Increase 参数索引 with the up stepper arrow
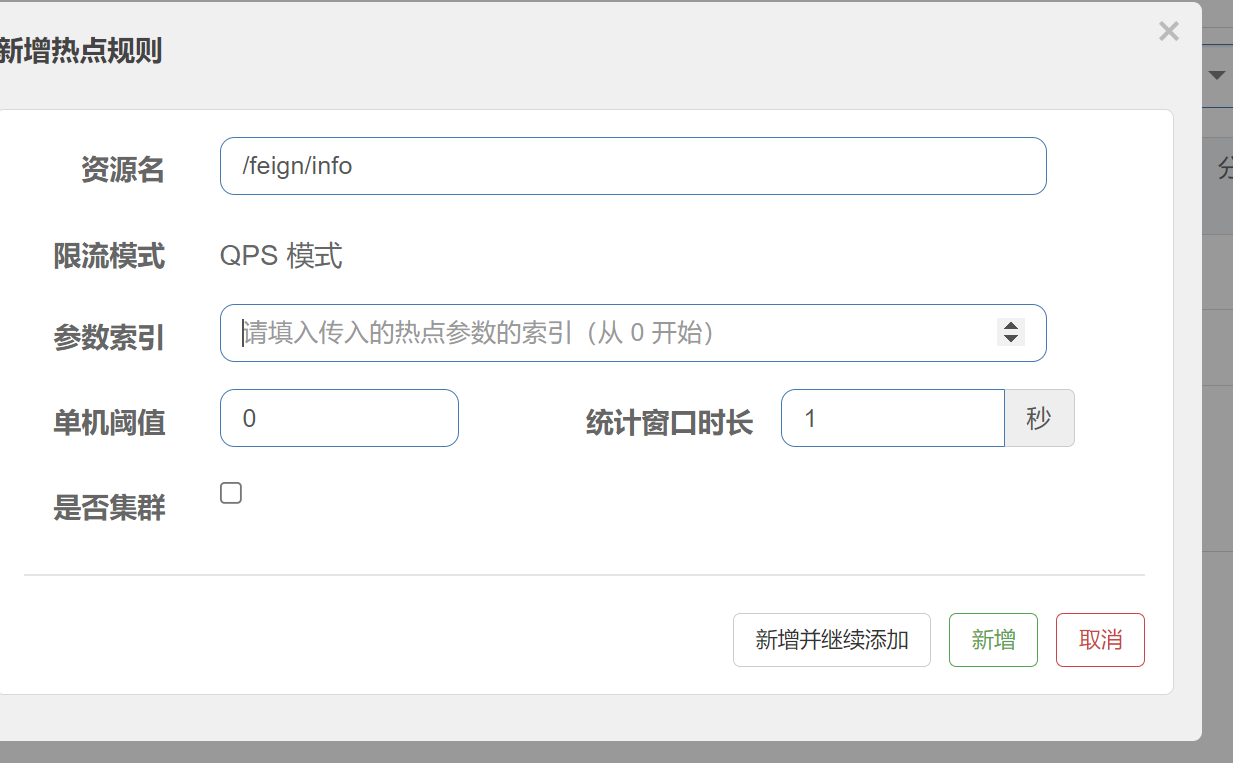This screenshot has width=1233, height=763. pos(1011,326)
